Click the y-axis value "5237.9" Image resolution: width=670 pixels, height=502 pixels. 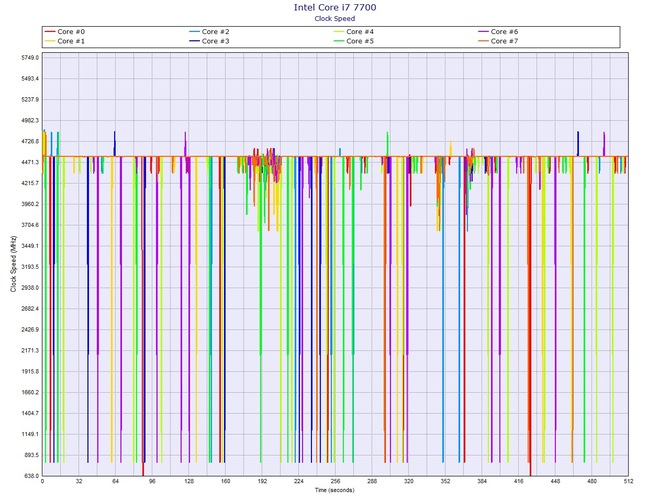pyautogui.click(x=30, y=100)
